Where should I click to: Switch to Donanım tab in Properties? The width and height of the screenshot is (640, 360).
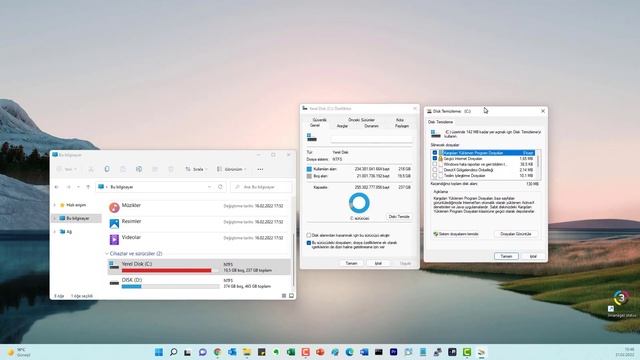pos(371,126)
